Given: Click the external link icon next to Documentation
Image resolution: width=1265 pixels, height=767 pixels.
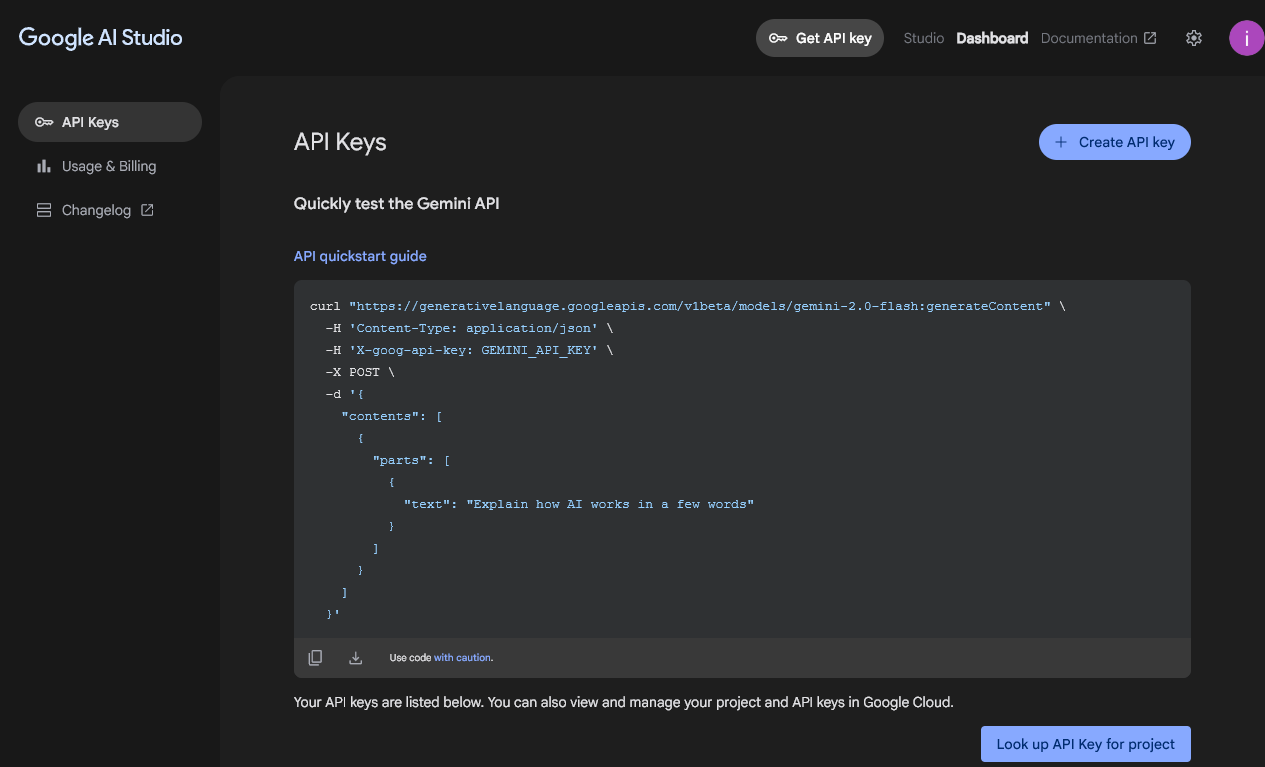Looking at the screenshot, I should point(1150,38).
